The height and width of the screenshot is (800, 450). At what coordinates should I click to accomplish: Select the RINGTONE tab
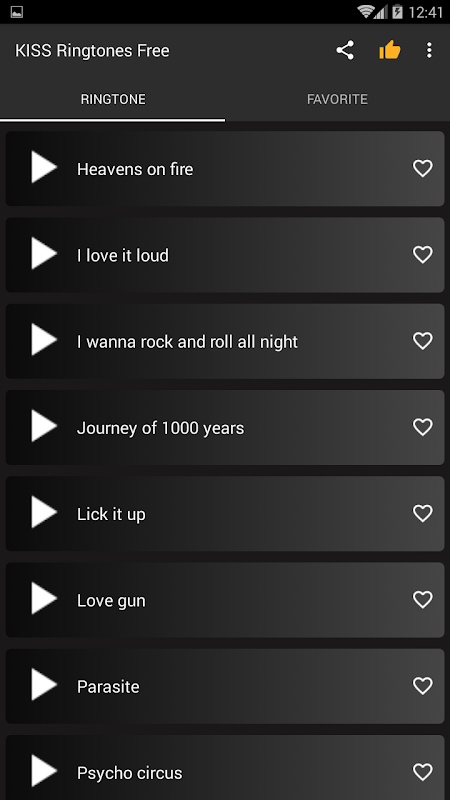(113, 99)
